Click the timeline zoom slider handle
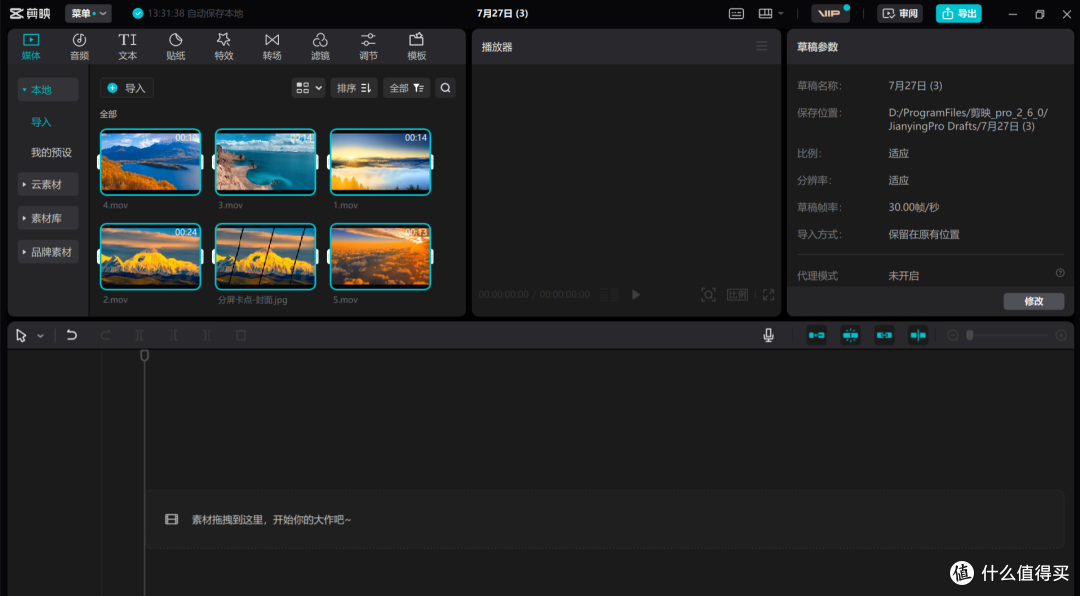The width and height of the screenshot is (1080, 596). (970, 336)
